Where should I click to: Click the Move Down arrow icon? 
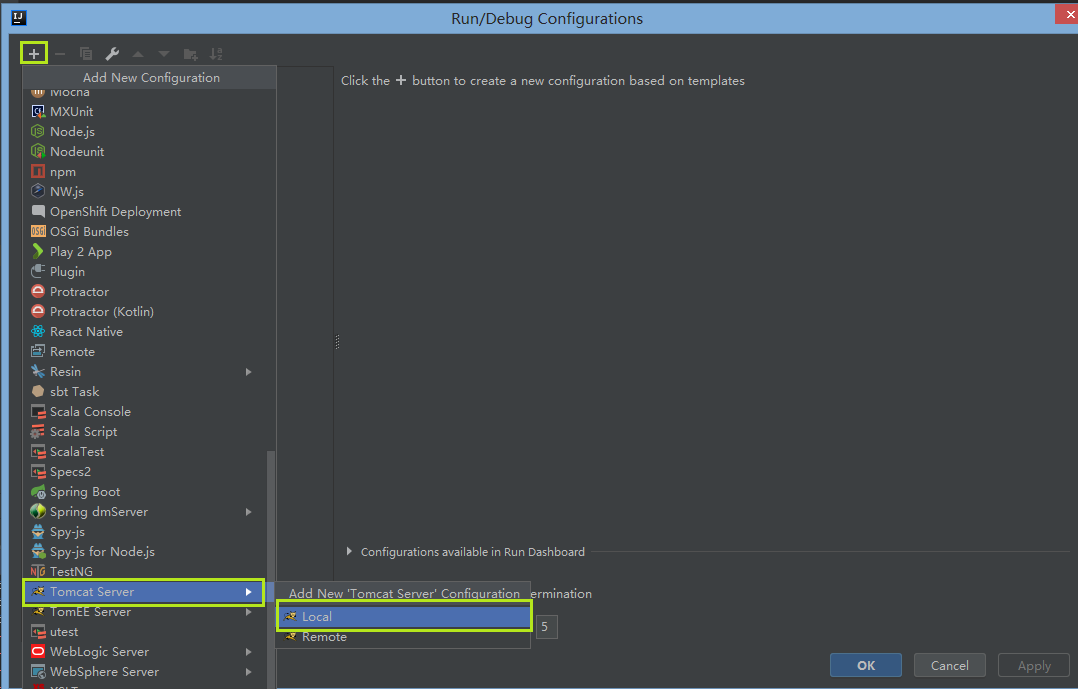click(x=164, y=54)
